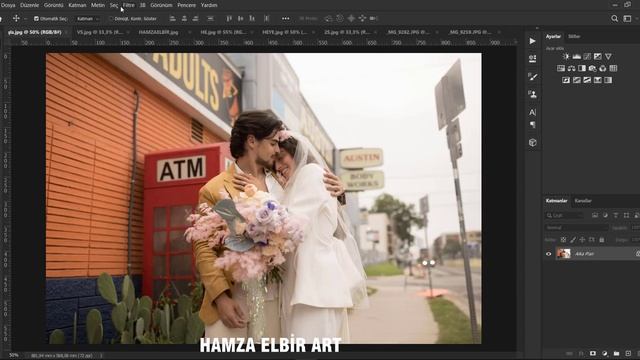Open the Paragraph panel icon
The width and height of the screenshot is (640, 360).
532,124
